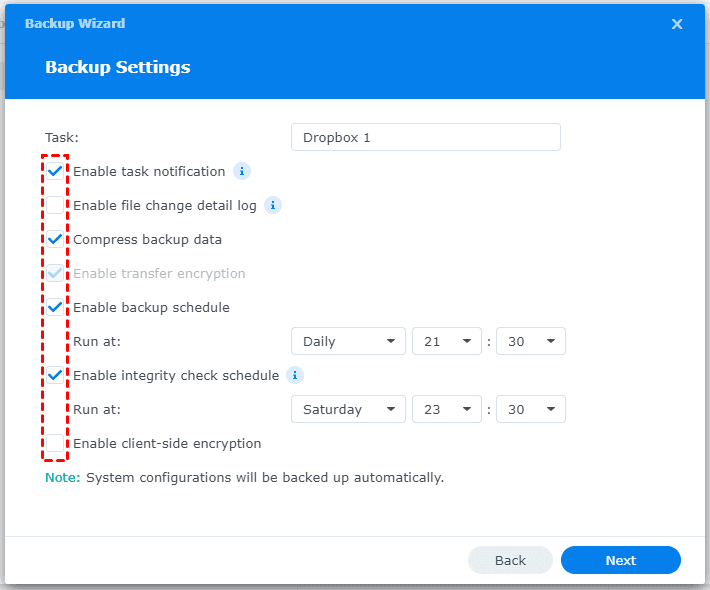
Task: Uncheck Enable integrity check schedule
Action: 55,375
